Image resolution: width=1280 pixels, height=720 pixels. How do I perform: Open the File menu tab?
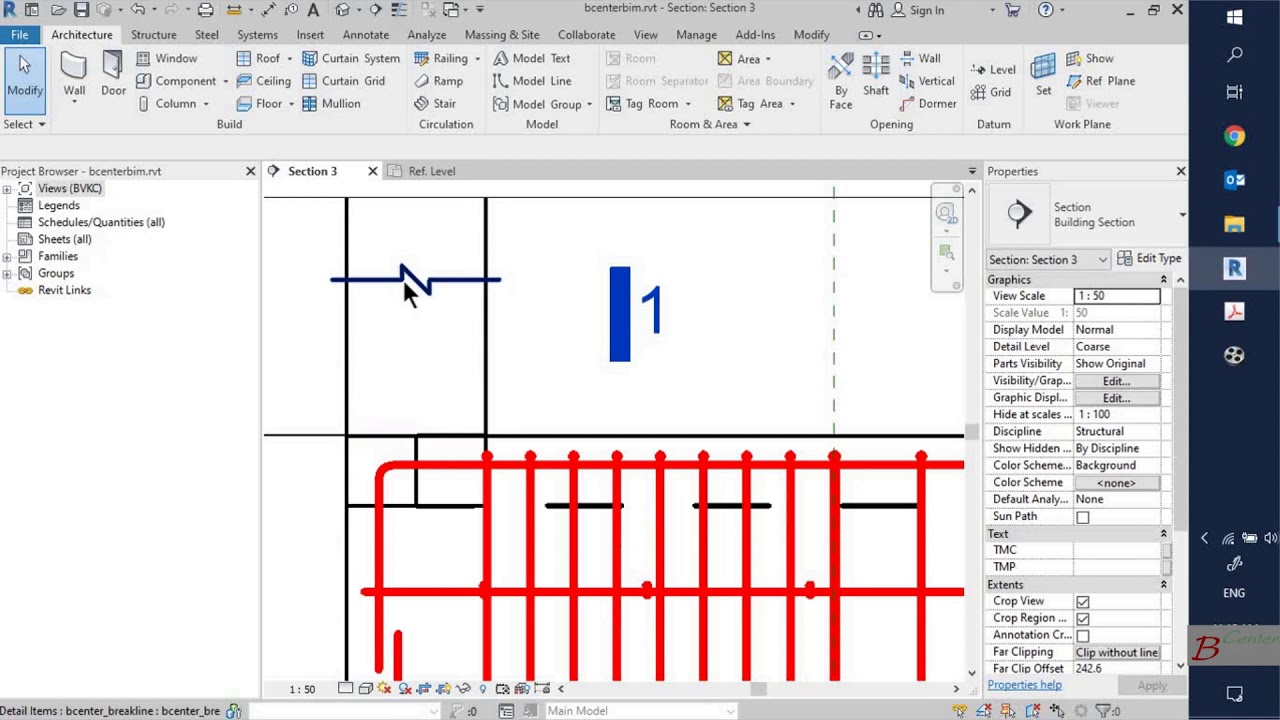[20, 35]
